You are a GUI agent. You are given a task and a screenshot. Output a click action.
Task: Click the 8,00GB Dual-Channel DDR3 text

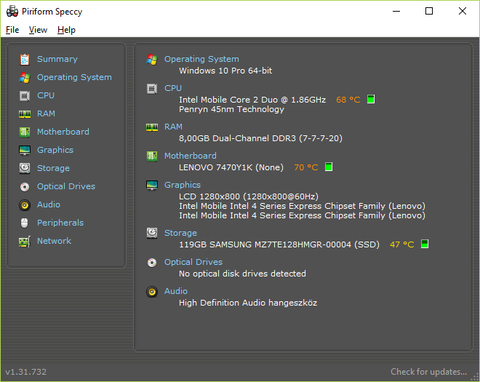pos(261,138)
